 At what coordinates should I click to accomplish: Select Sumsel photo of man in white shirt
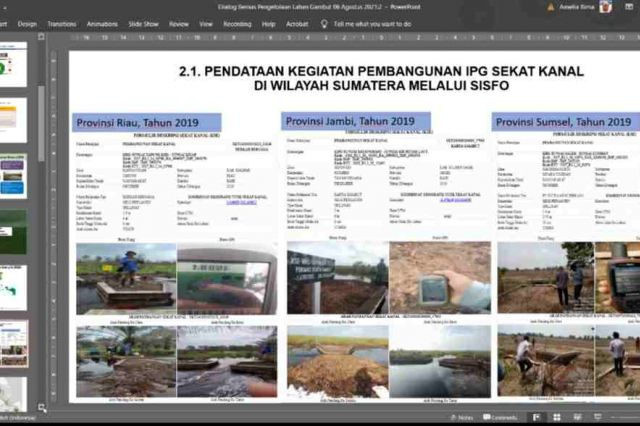pyautogui.click(x=546, y=360)
